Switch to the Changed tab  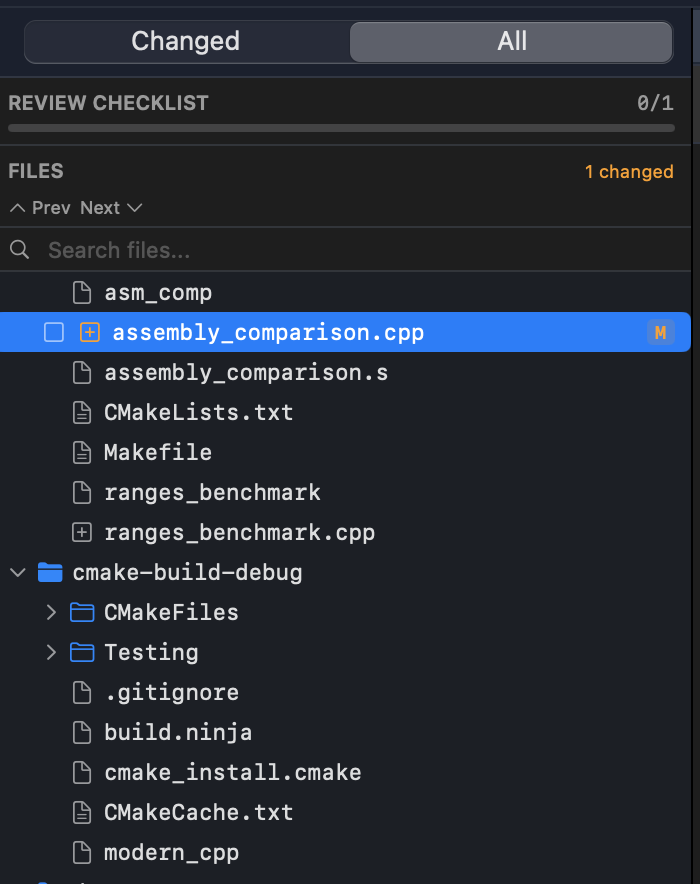pos(185,41)
